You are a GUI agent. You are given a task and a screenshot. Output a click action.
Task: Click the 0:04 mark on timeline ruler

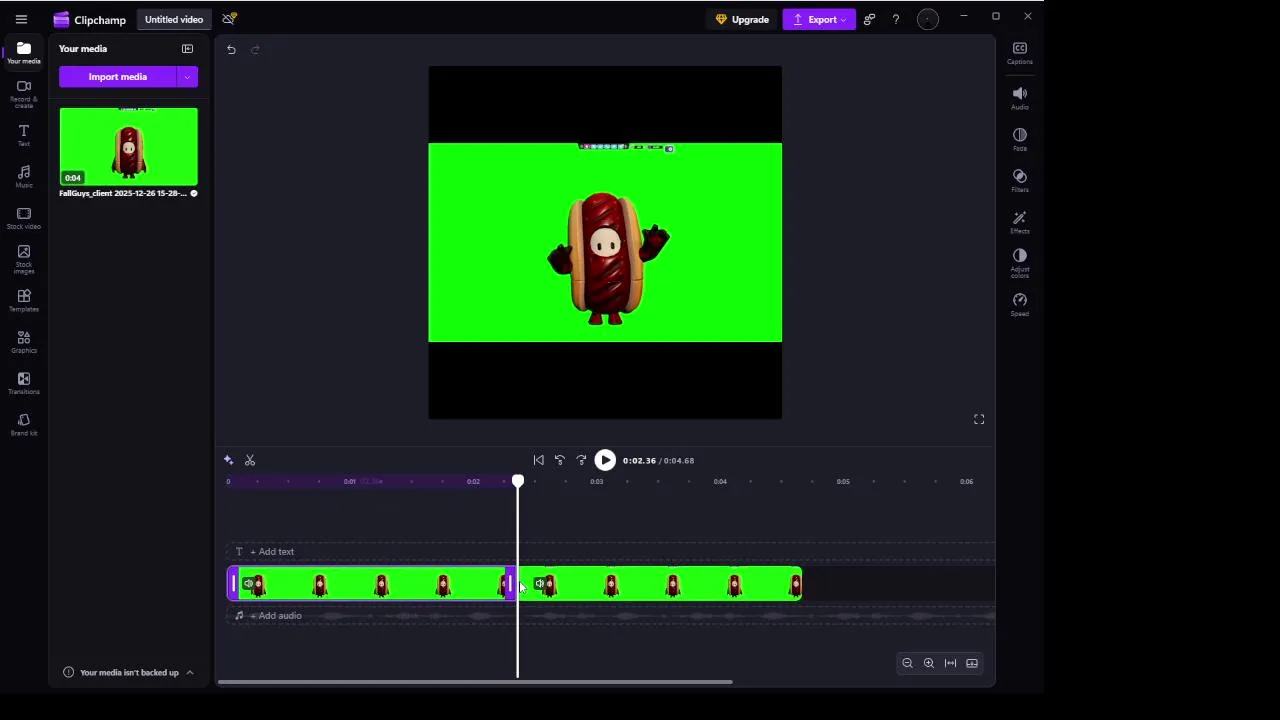click(x=720, y=481)
